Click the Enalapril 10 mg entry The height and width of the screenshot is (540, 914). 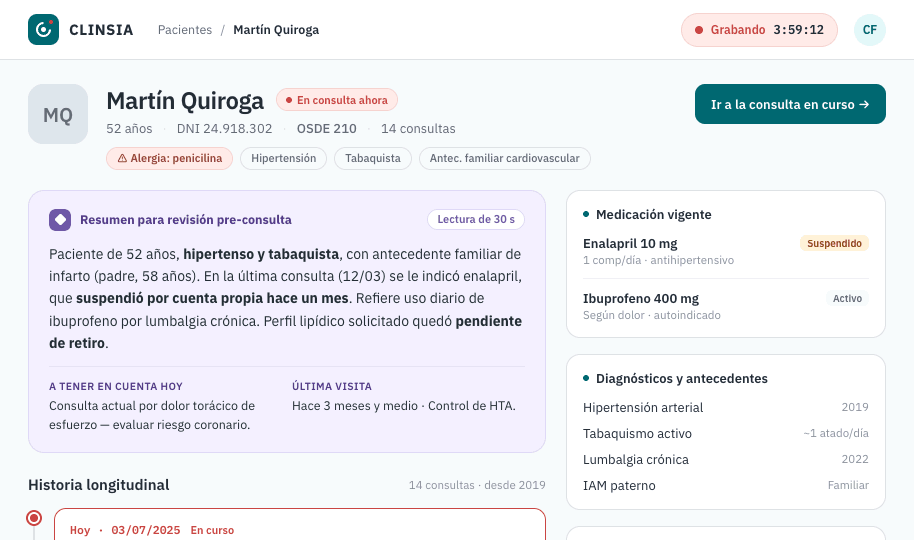click(x=726, y=251)
